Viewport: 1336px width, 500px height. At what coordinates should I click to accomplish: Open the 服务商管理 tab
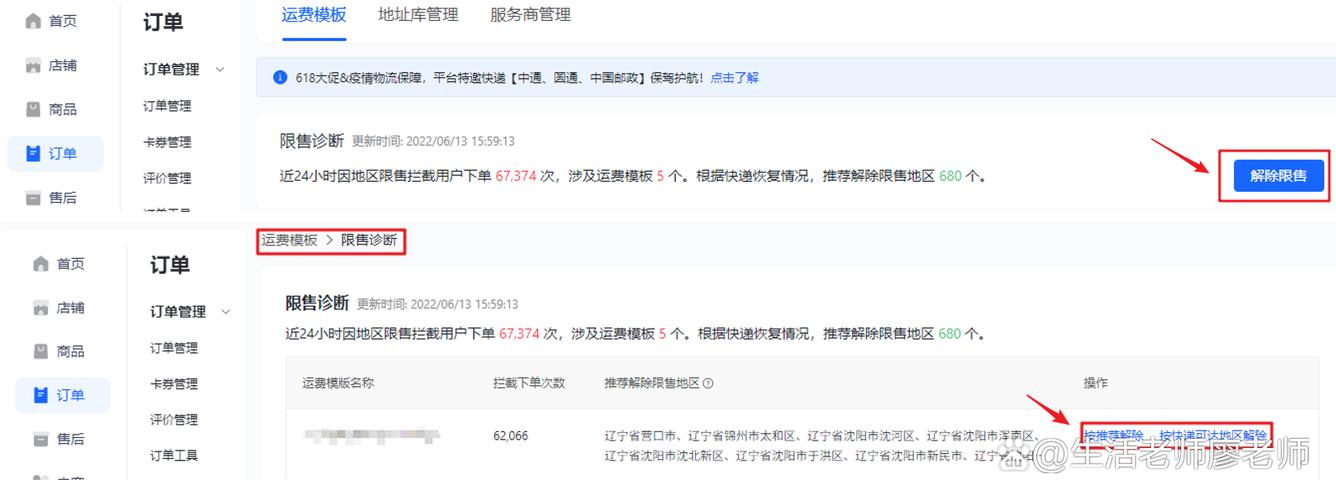point(531,14)
